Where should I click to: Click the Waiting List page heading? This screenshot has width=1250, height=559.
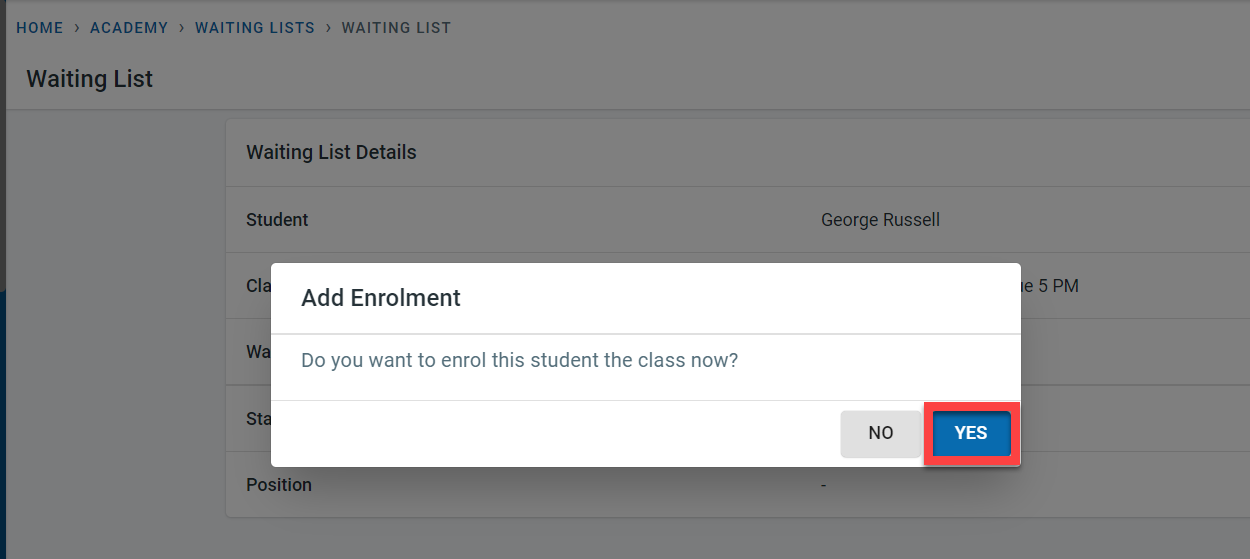tap(90, 79)
